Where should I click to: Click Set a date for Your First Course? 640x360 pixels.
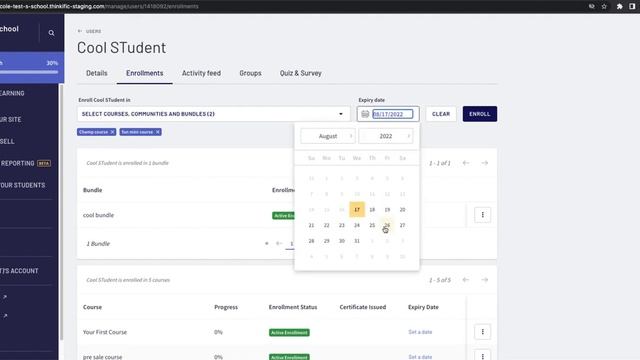pos(420,332)
